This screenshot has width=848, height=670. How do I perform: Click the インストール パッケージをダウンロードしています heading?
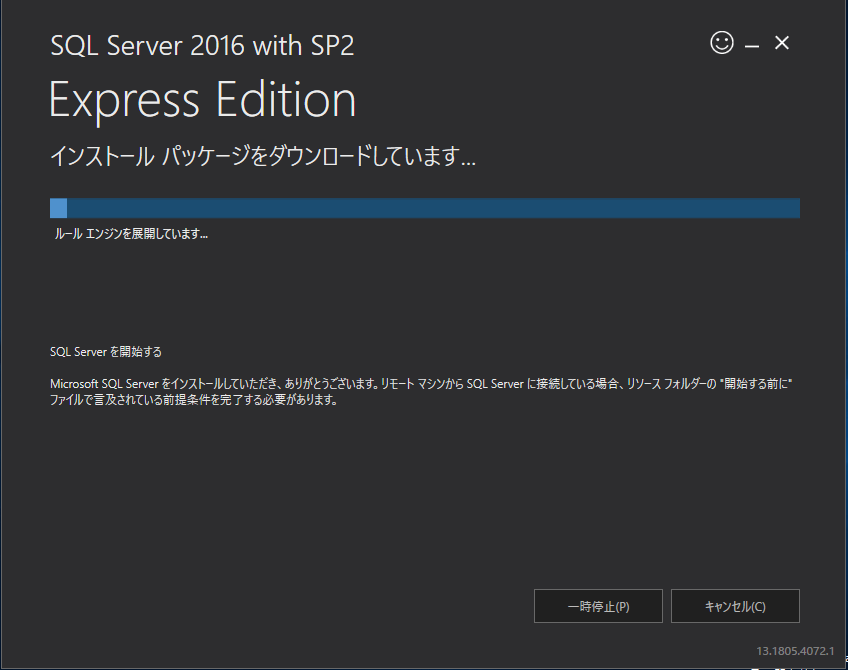[262, 157]
